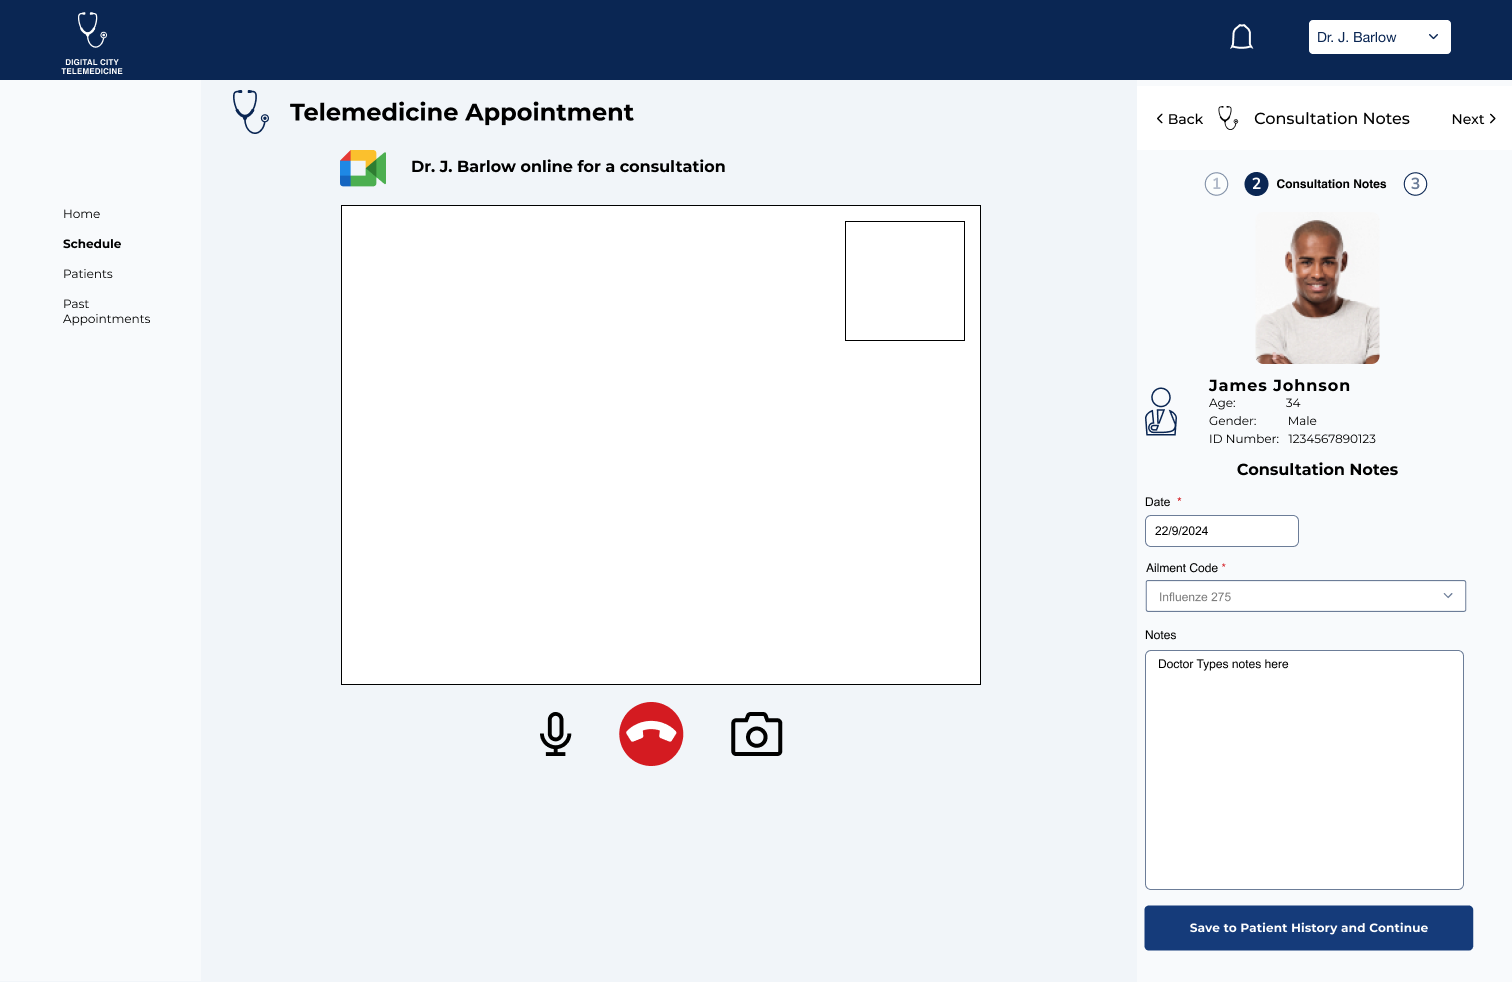
Task: Go Back from Consultation Notes
Action: (x=1180, y=119)
